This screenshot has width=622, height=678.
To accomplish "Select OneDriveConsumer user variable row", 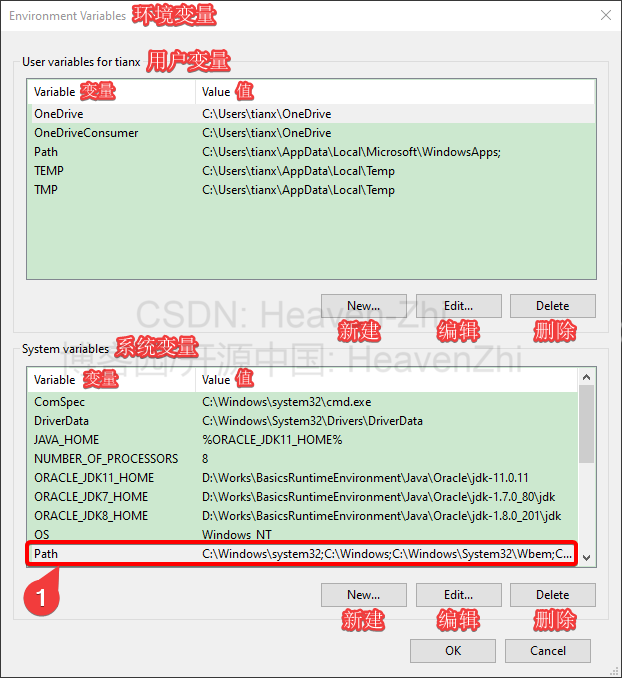I will [x=311, y=133].
